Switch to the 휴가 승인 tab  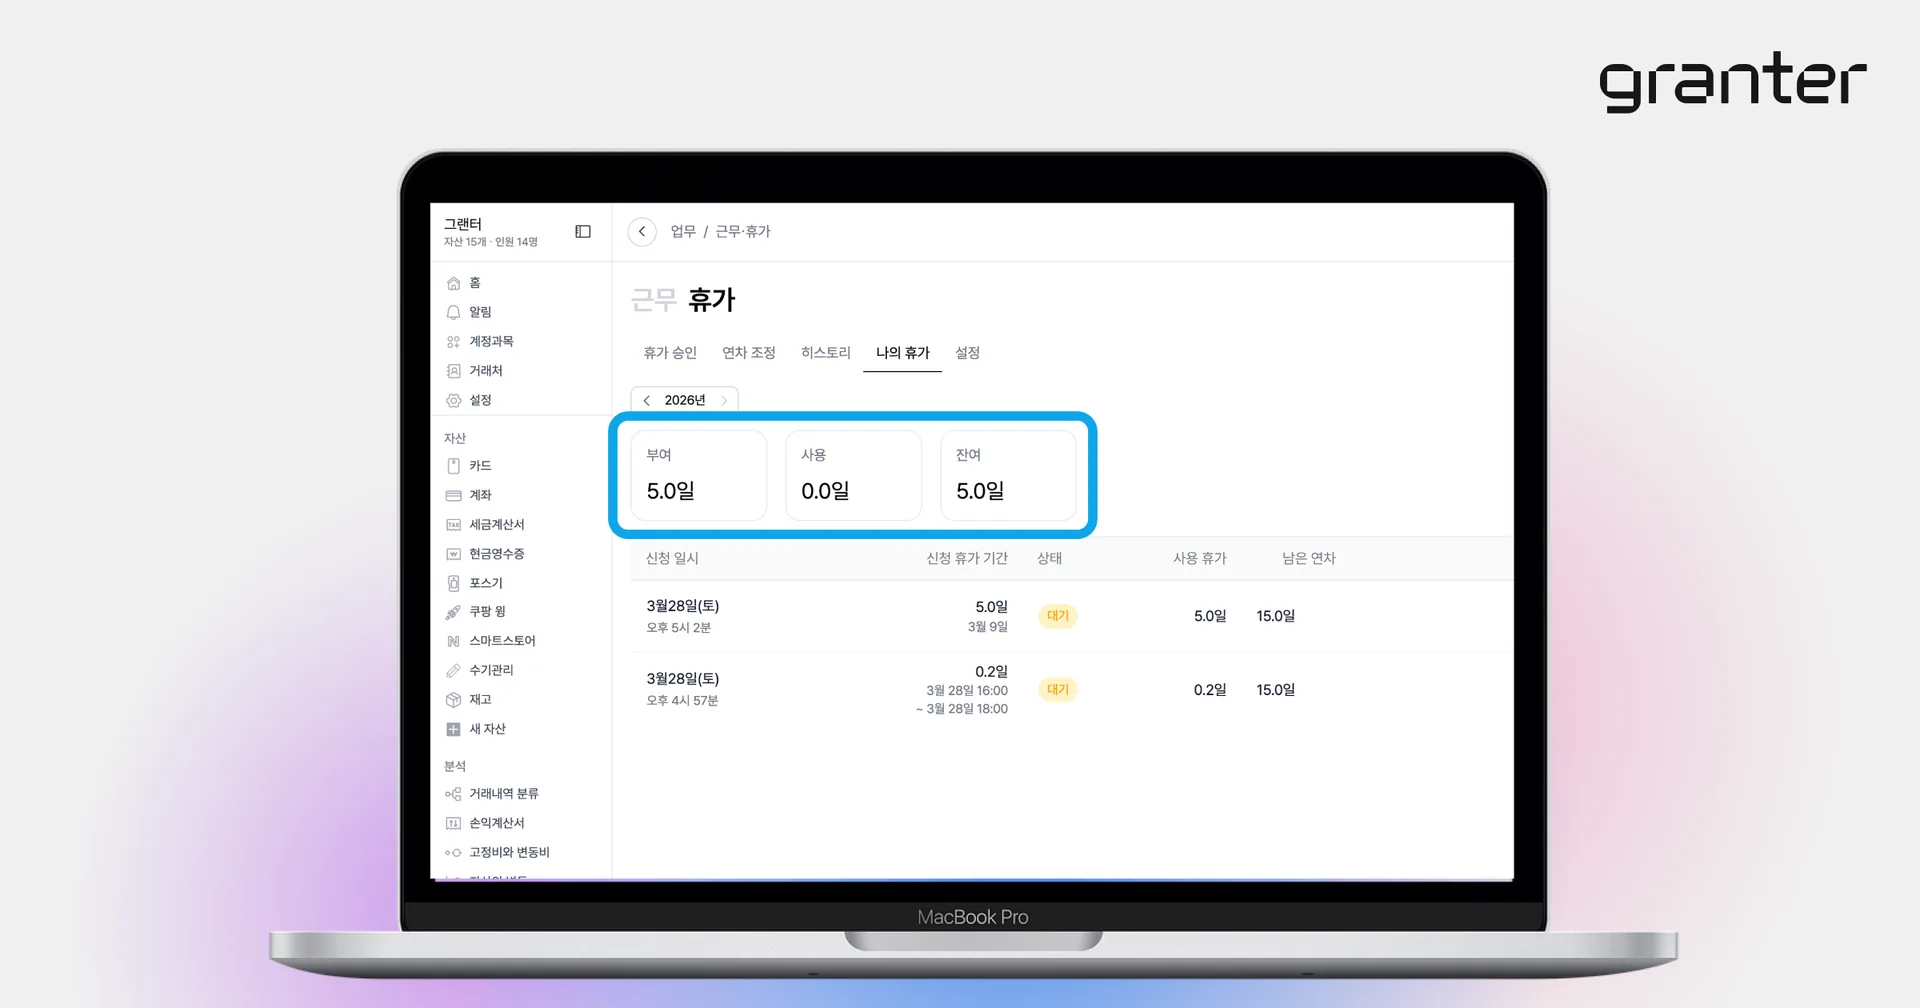[x=670, y=353]
